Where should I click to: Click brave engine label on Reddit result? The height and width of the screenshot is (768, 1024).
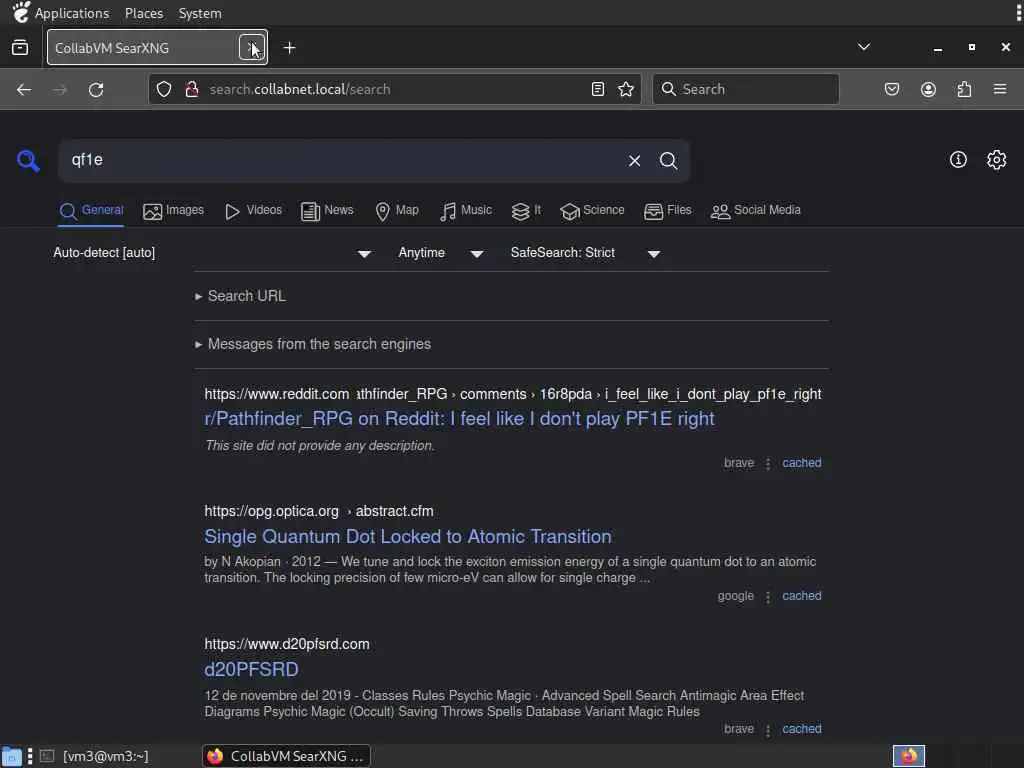(739, 463)
